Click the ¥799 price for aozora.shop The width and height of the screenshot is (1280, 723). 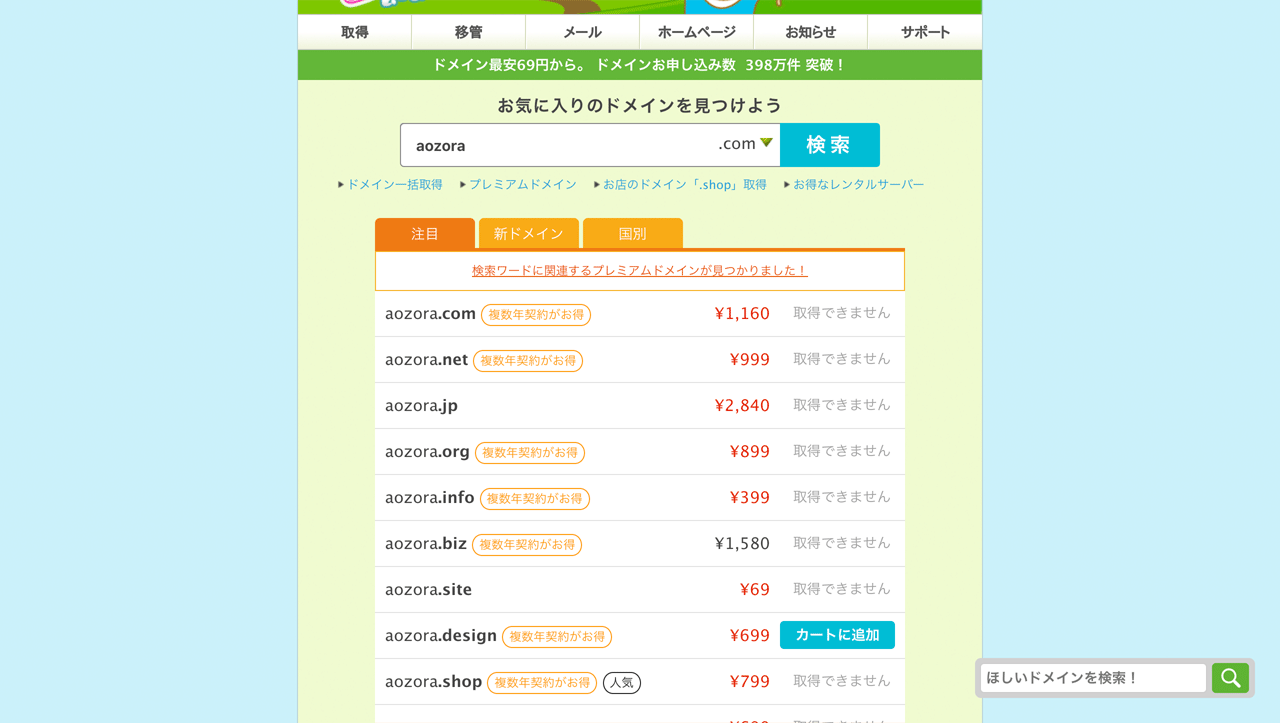(x=750, y=682)
